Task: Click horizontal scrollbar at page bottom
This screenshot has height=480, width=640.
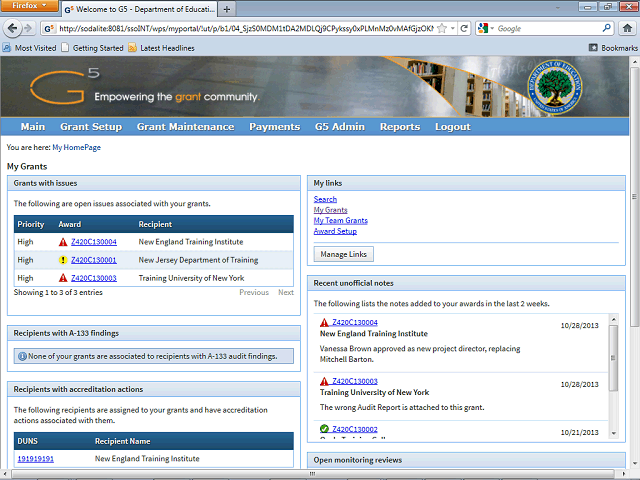Action: click(312, 473)
